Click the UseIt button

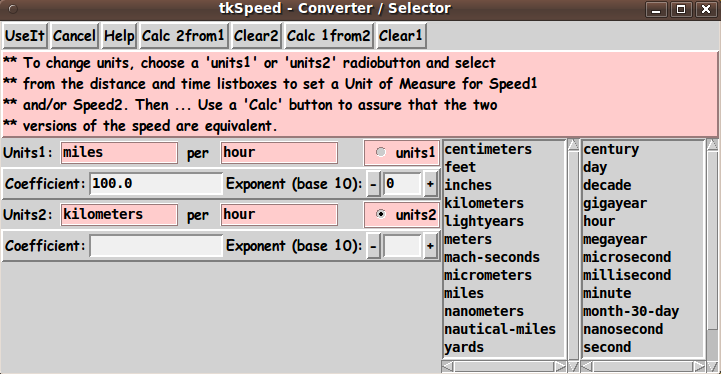(25, 35)
